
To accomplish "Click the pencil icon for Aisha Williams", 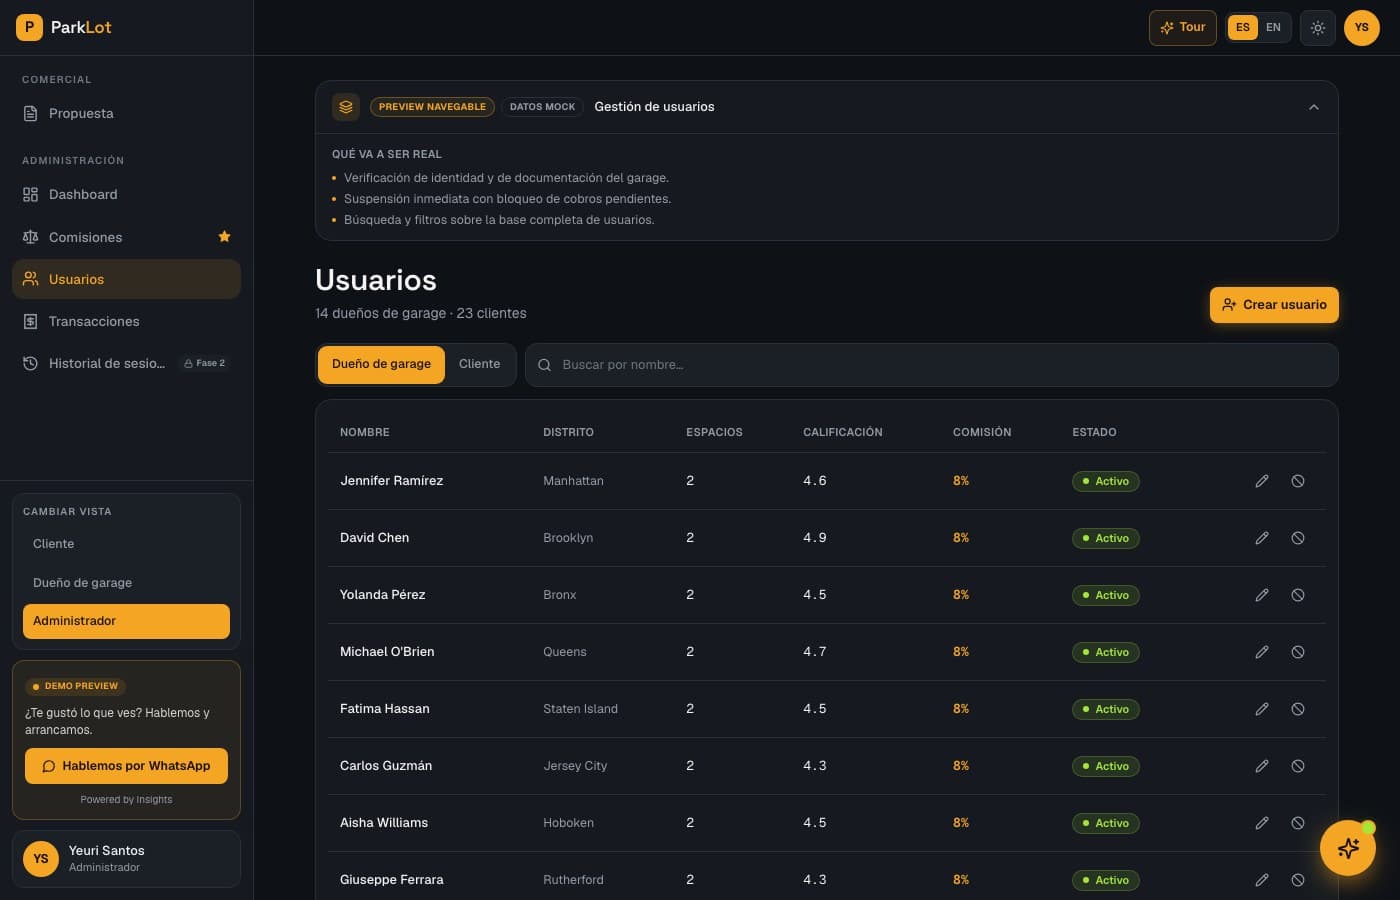I will point(1262,823).
